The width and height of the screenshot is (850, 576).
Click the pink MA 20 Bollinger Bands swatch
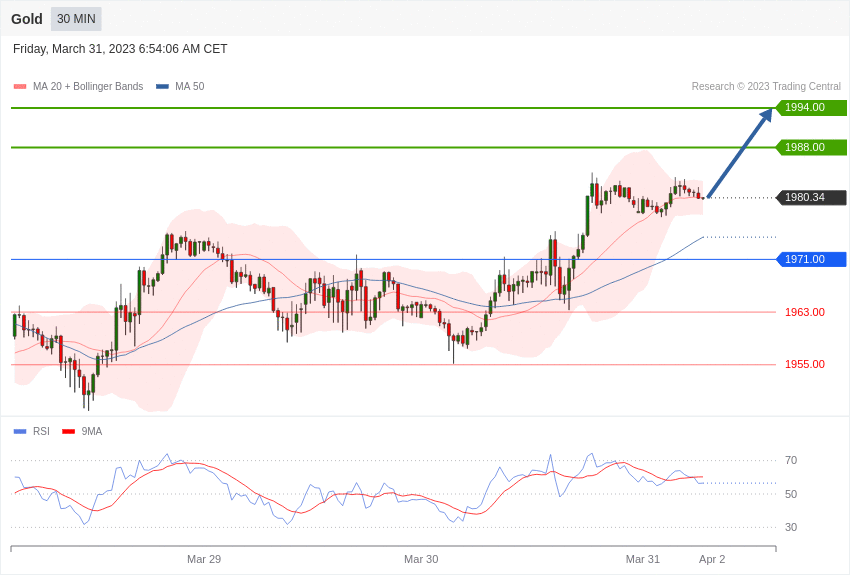[x=20, y=87]
